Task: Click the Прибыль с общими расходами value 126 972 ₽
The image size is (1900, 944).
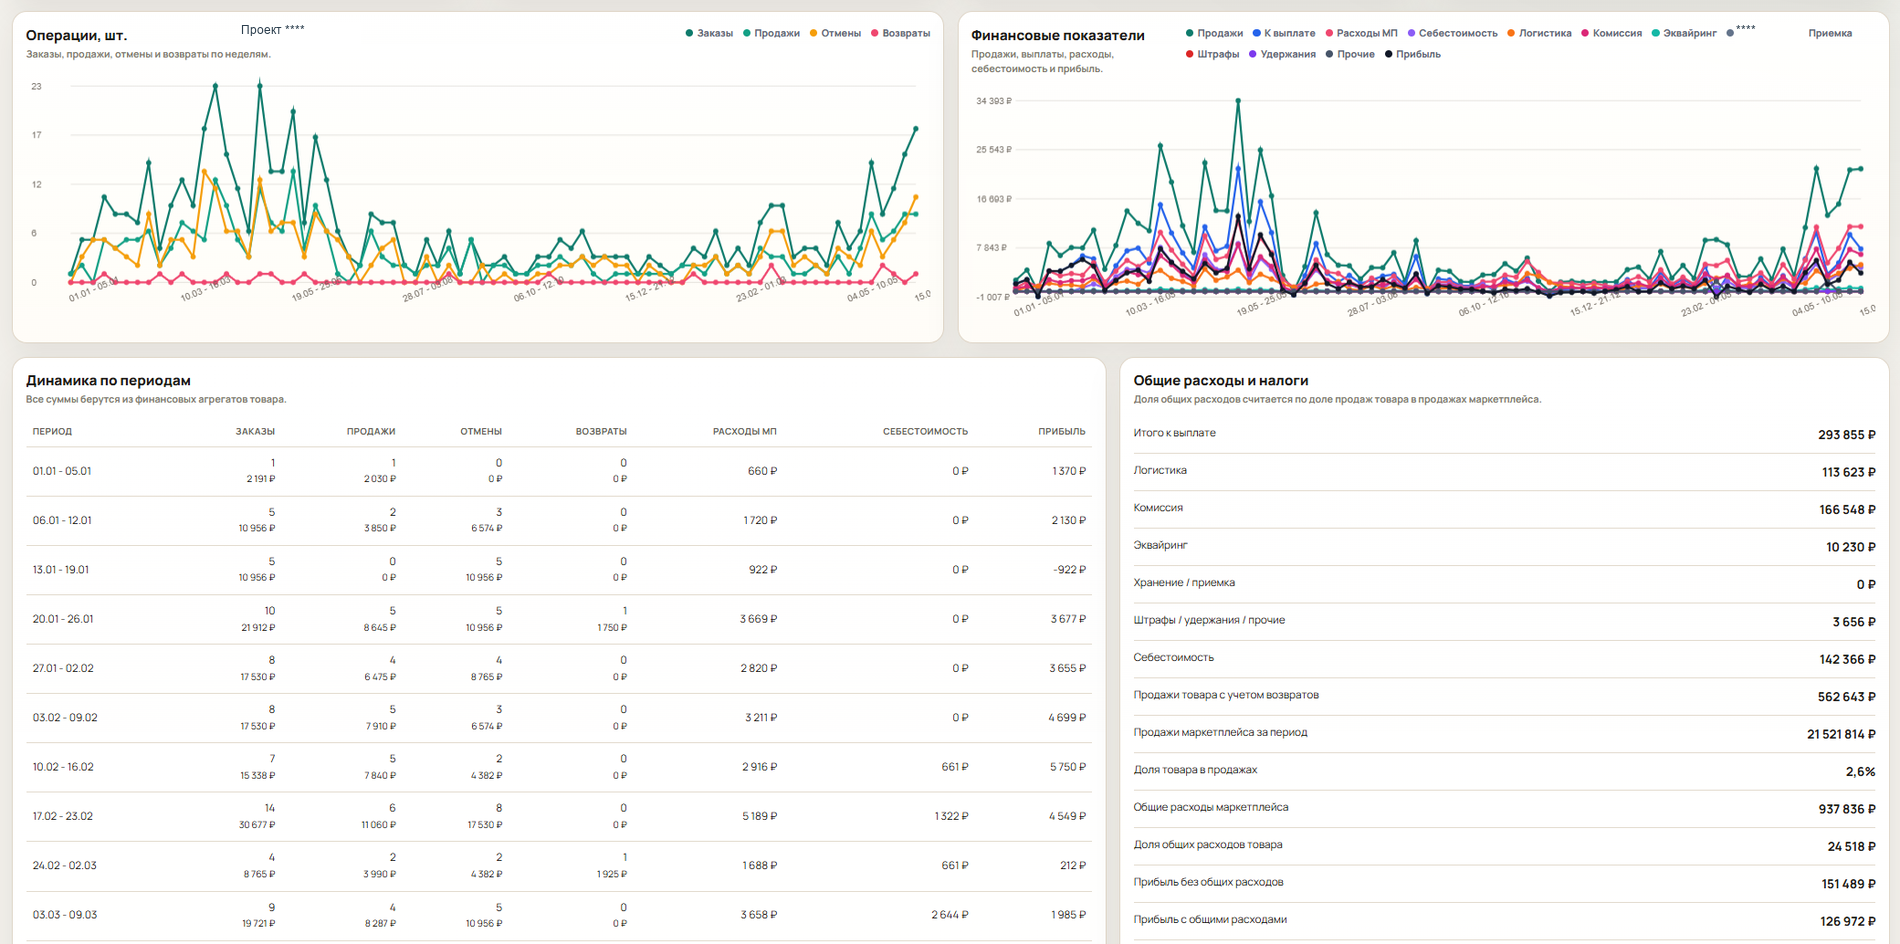Action: pos(1848,921)
